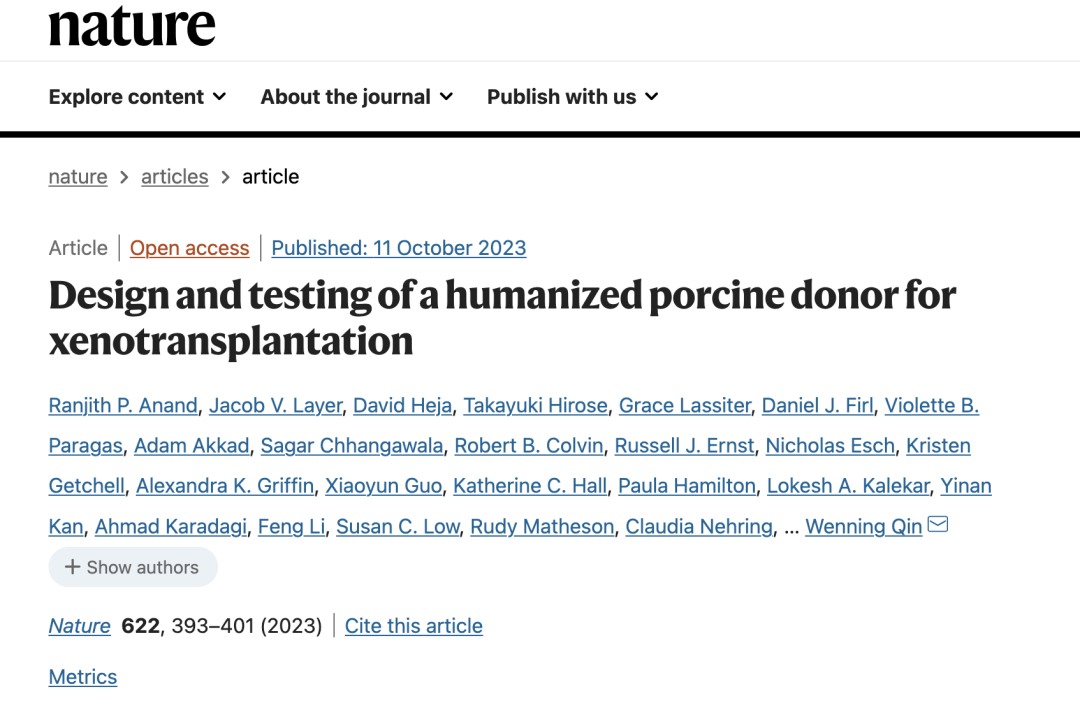Click the Nature logo

click(x=132, y=26)
